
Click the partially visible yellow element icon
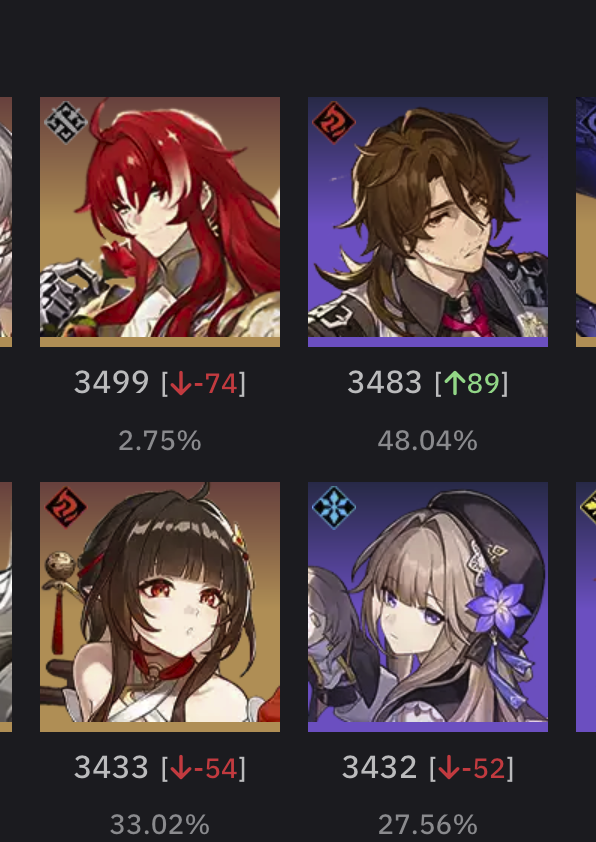(x=588, y=507)
